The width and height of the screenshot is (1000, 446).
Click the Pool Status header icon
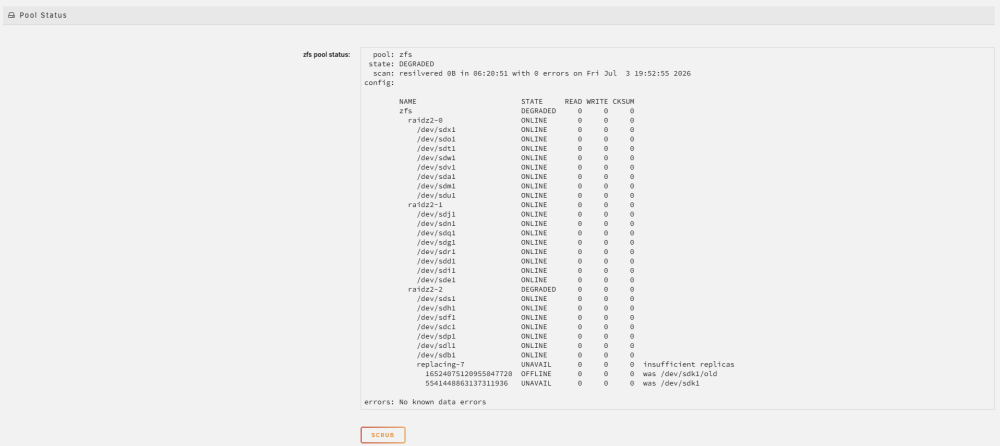point(11,15)
